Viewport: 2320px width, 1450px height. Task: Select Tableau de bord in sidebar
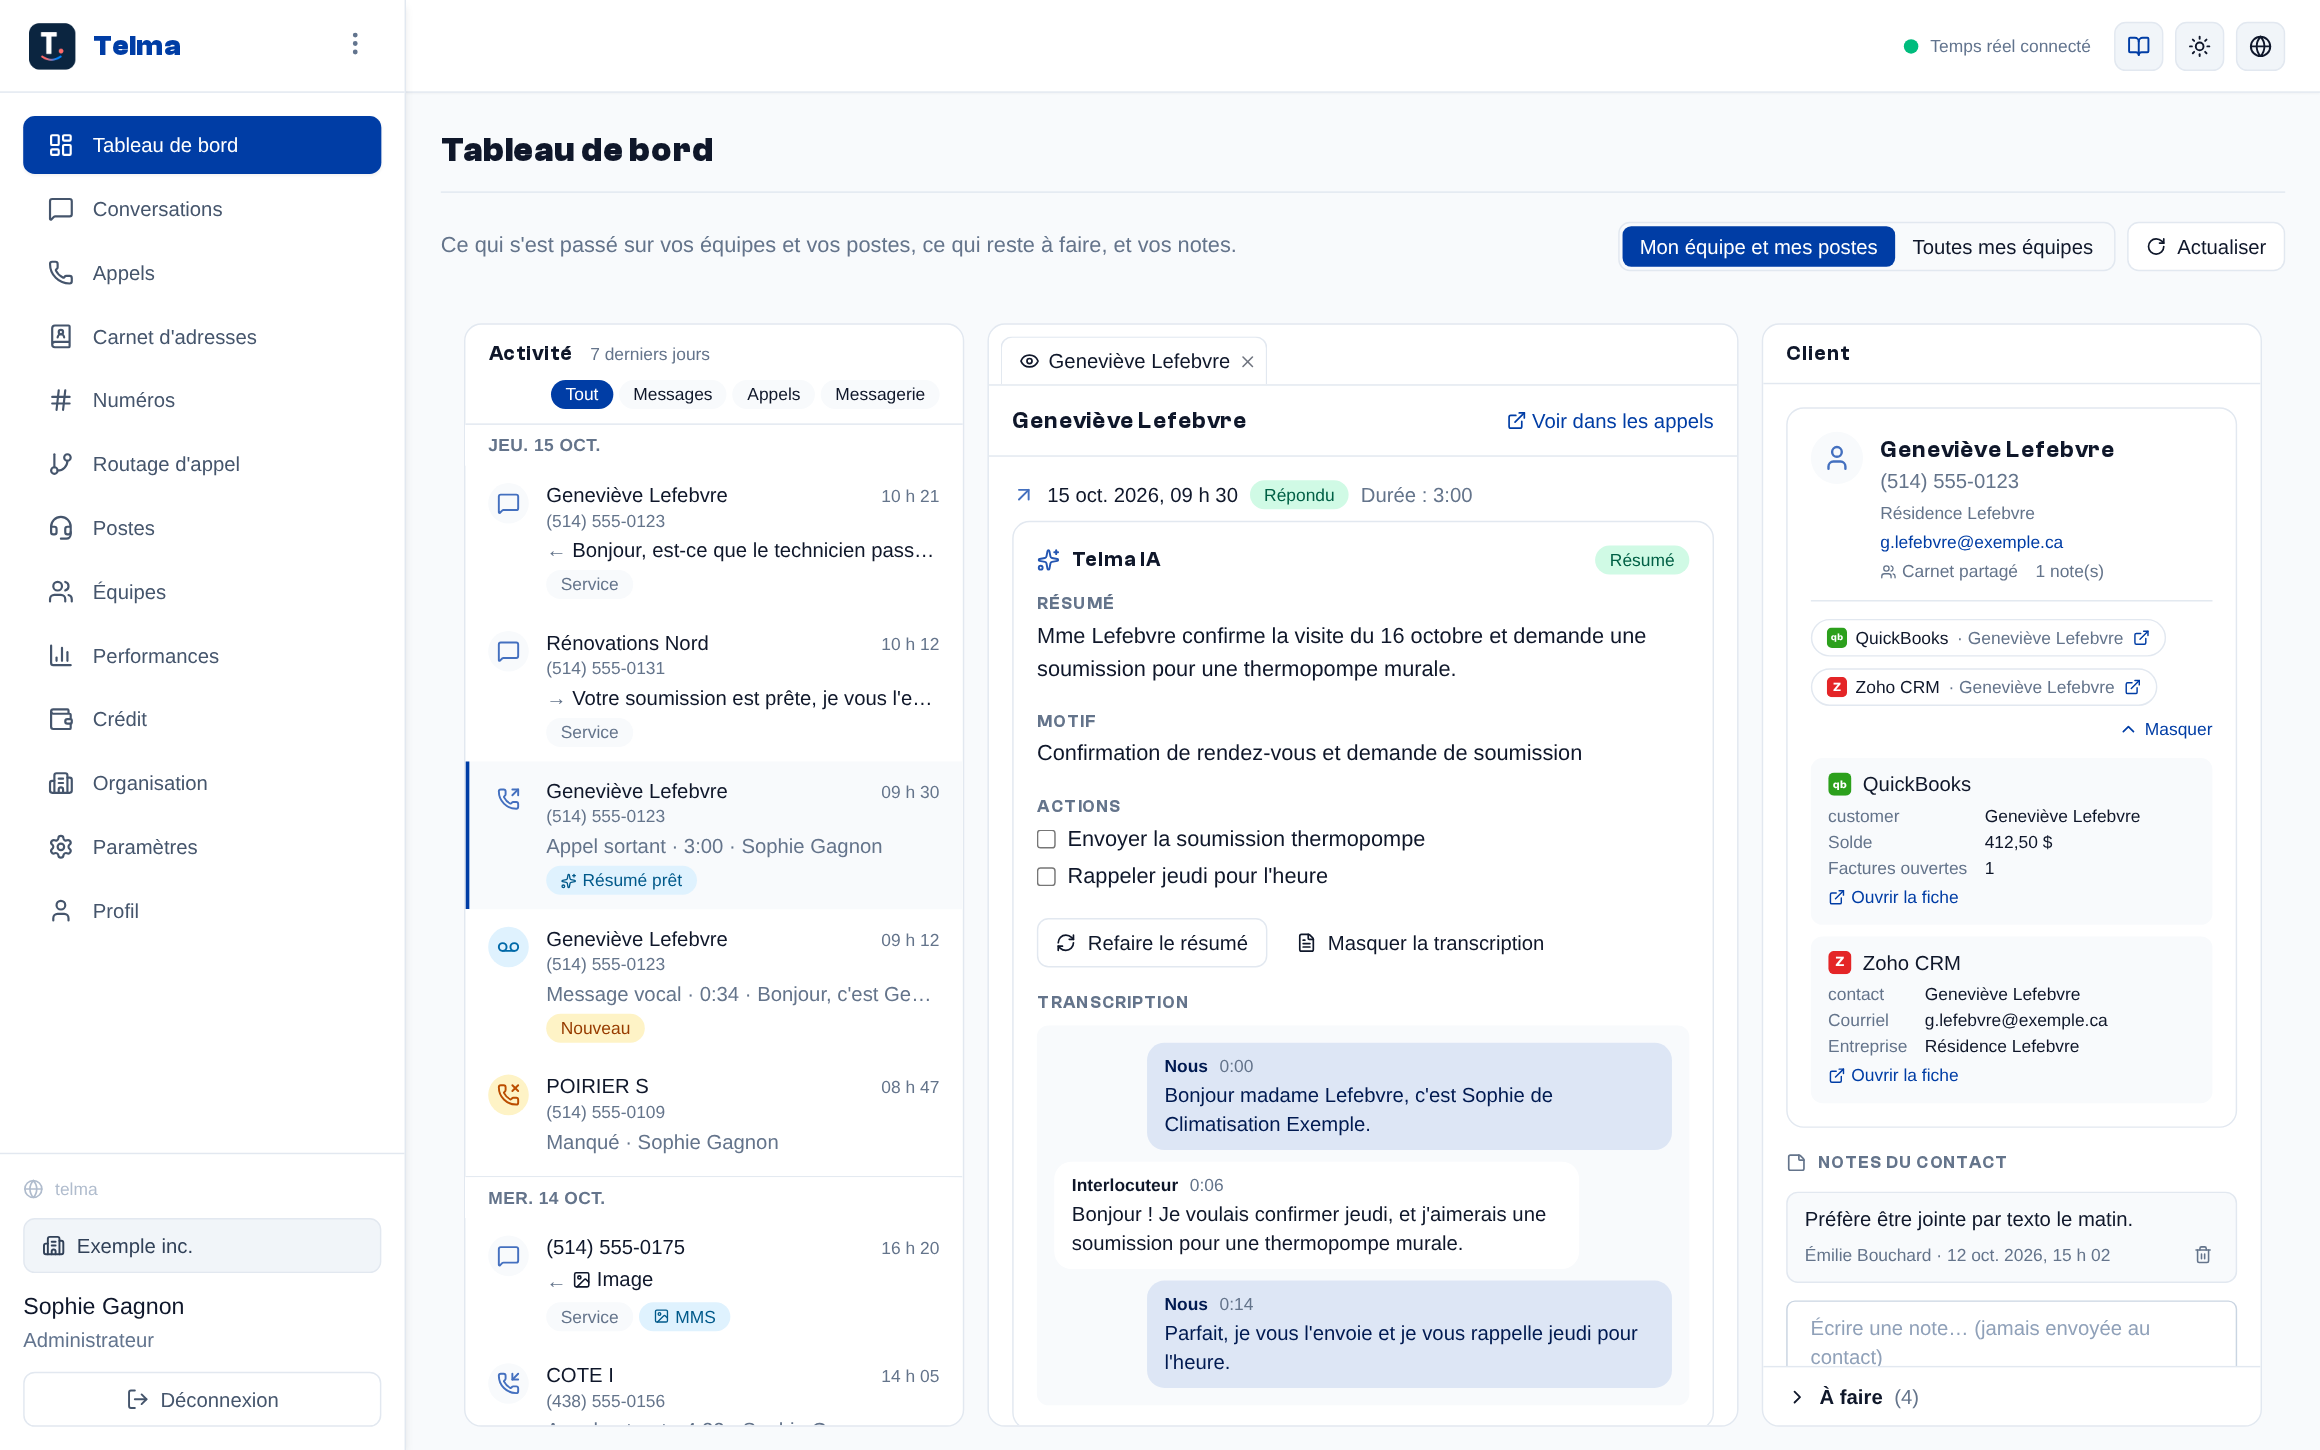pyautogui.click(x=202, y=145)
